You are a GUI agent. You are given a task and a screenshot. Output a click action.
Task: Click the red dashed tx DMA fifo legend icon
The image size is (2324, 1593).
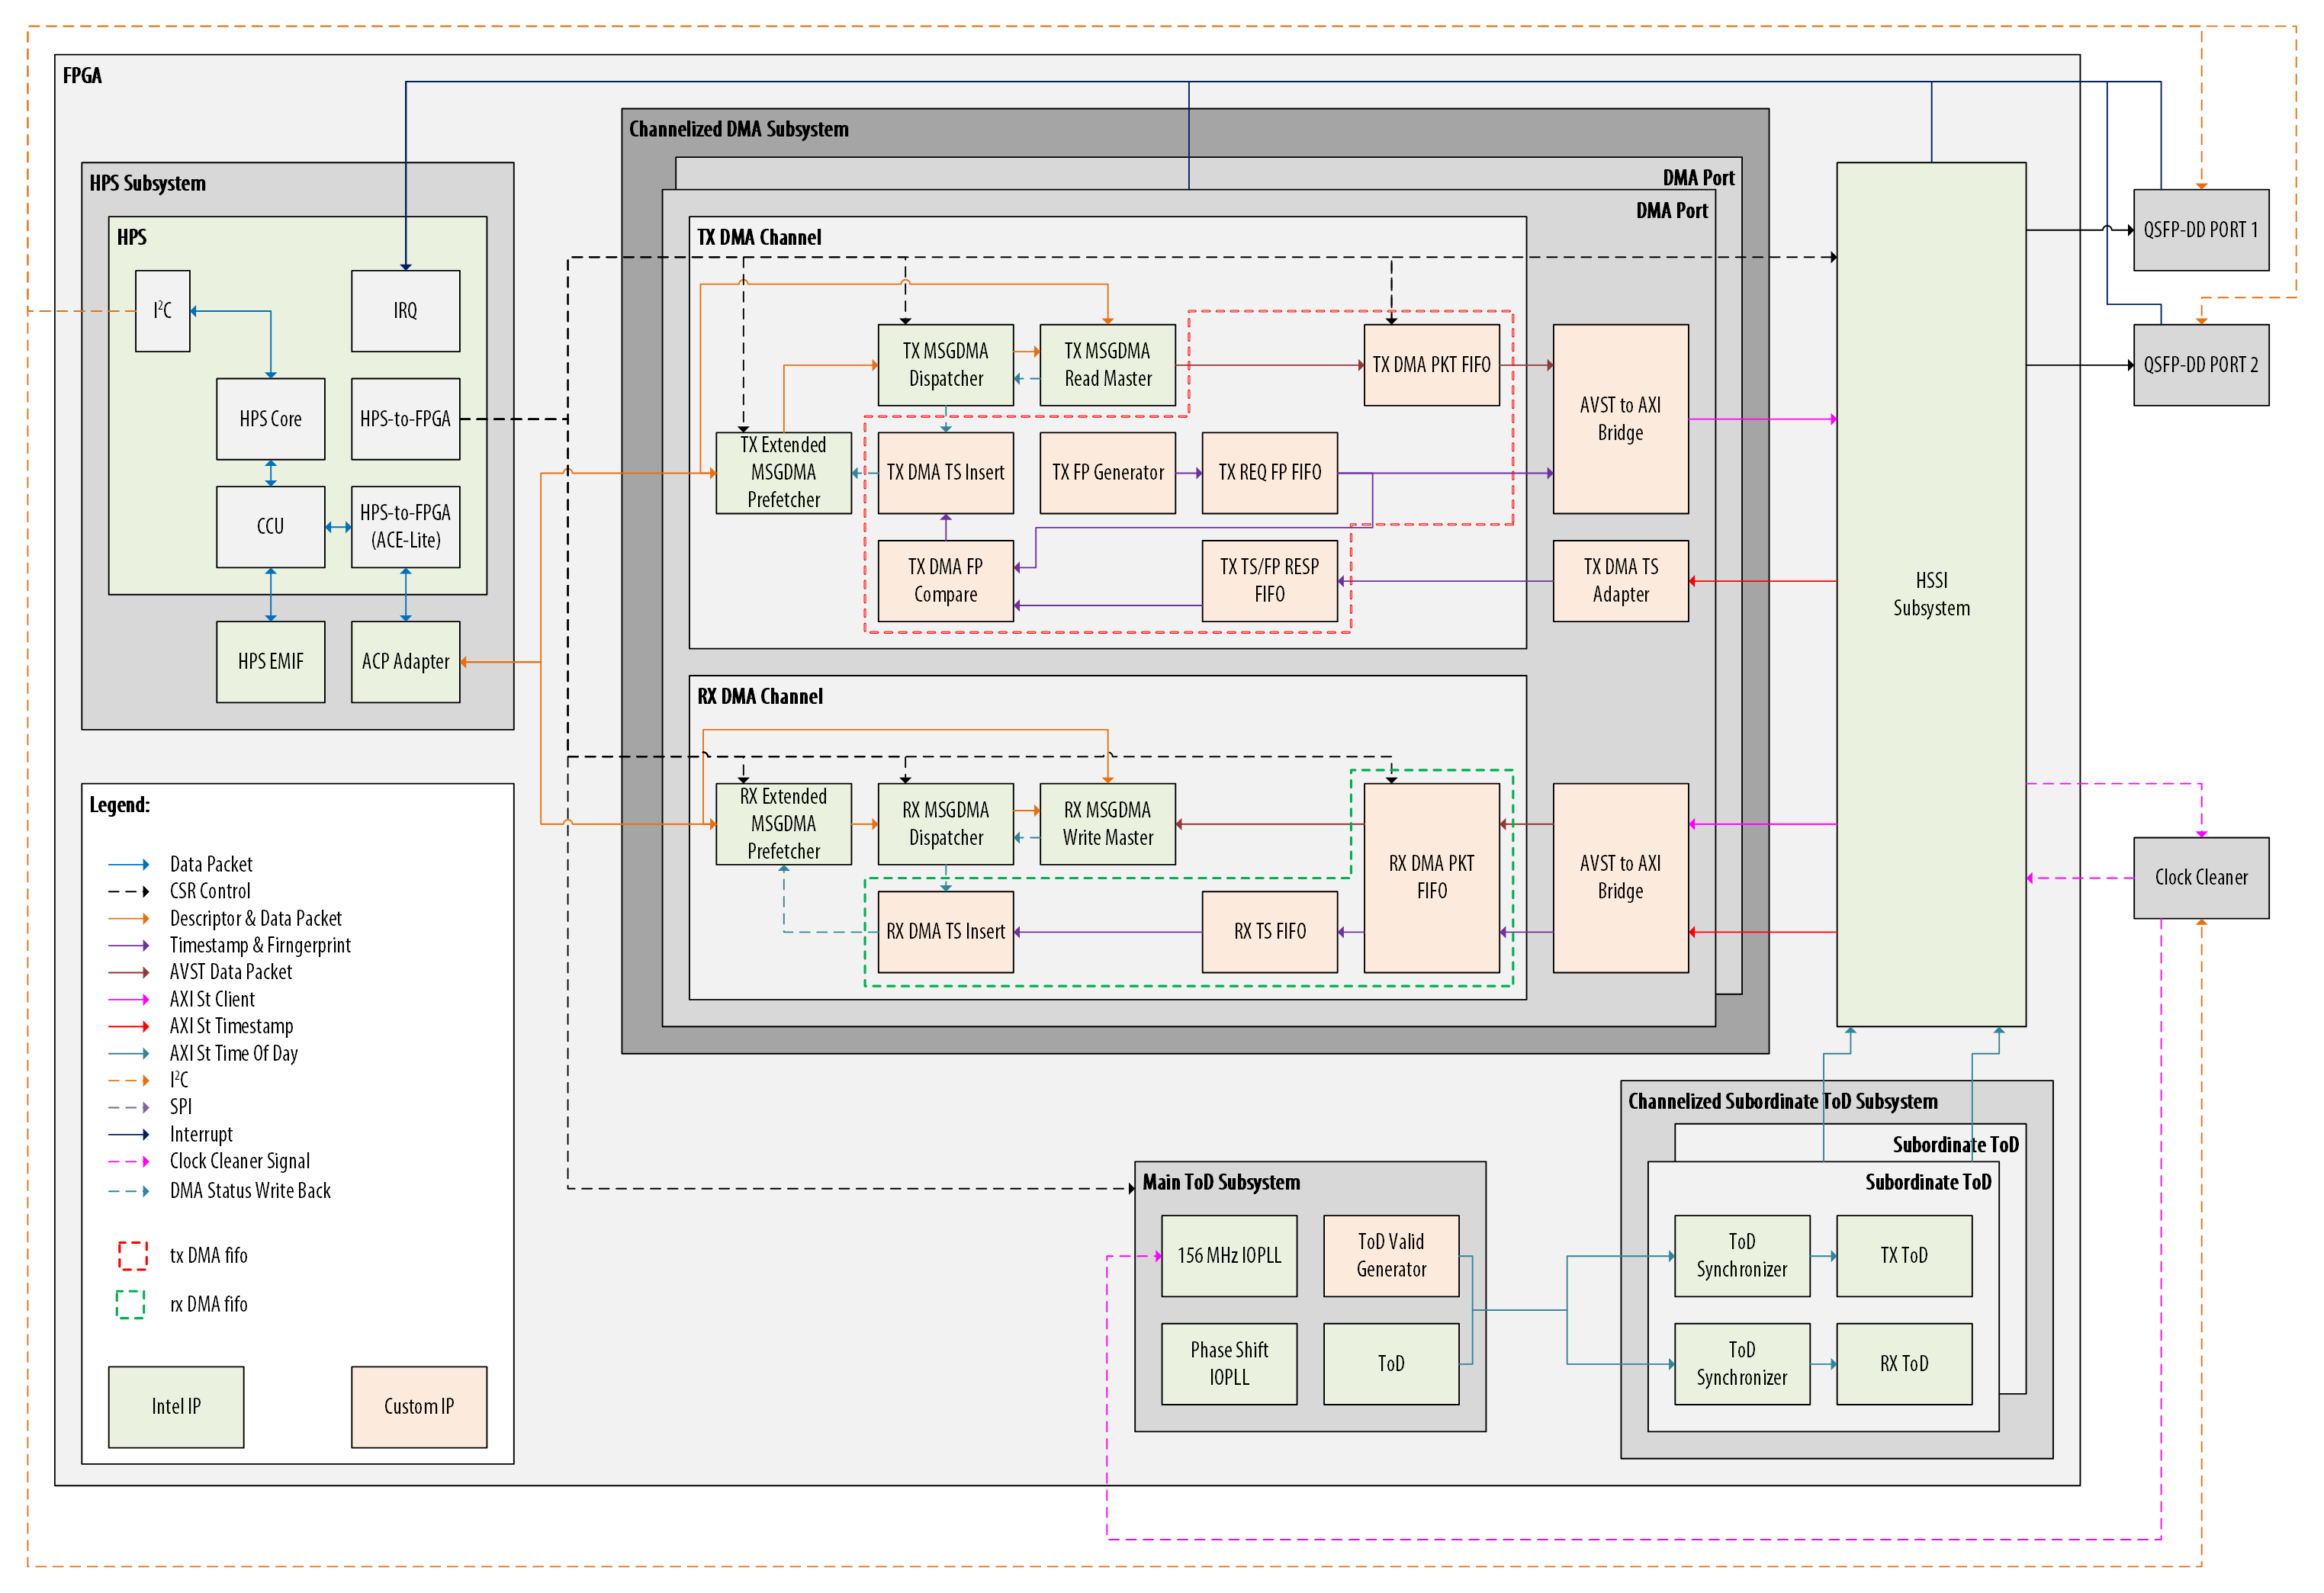(133, 1256)
